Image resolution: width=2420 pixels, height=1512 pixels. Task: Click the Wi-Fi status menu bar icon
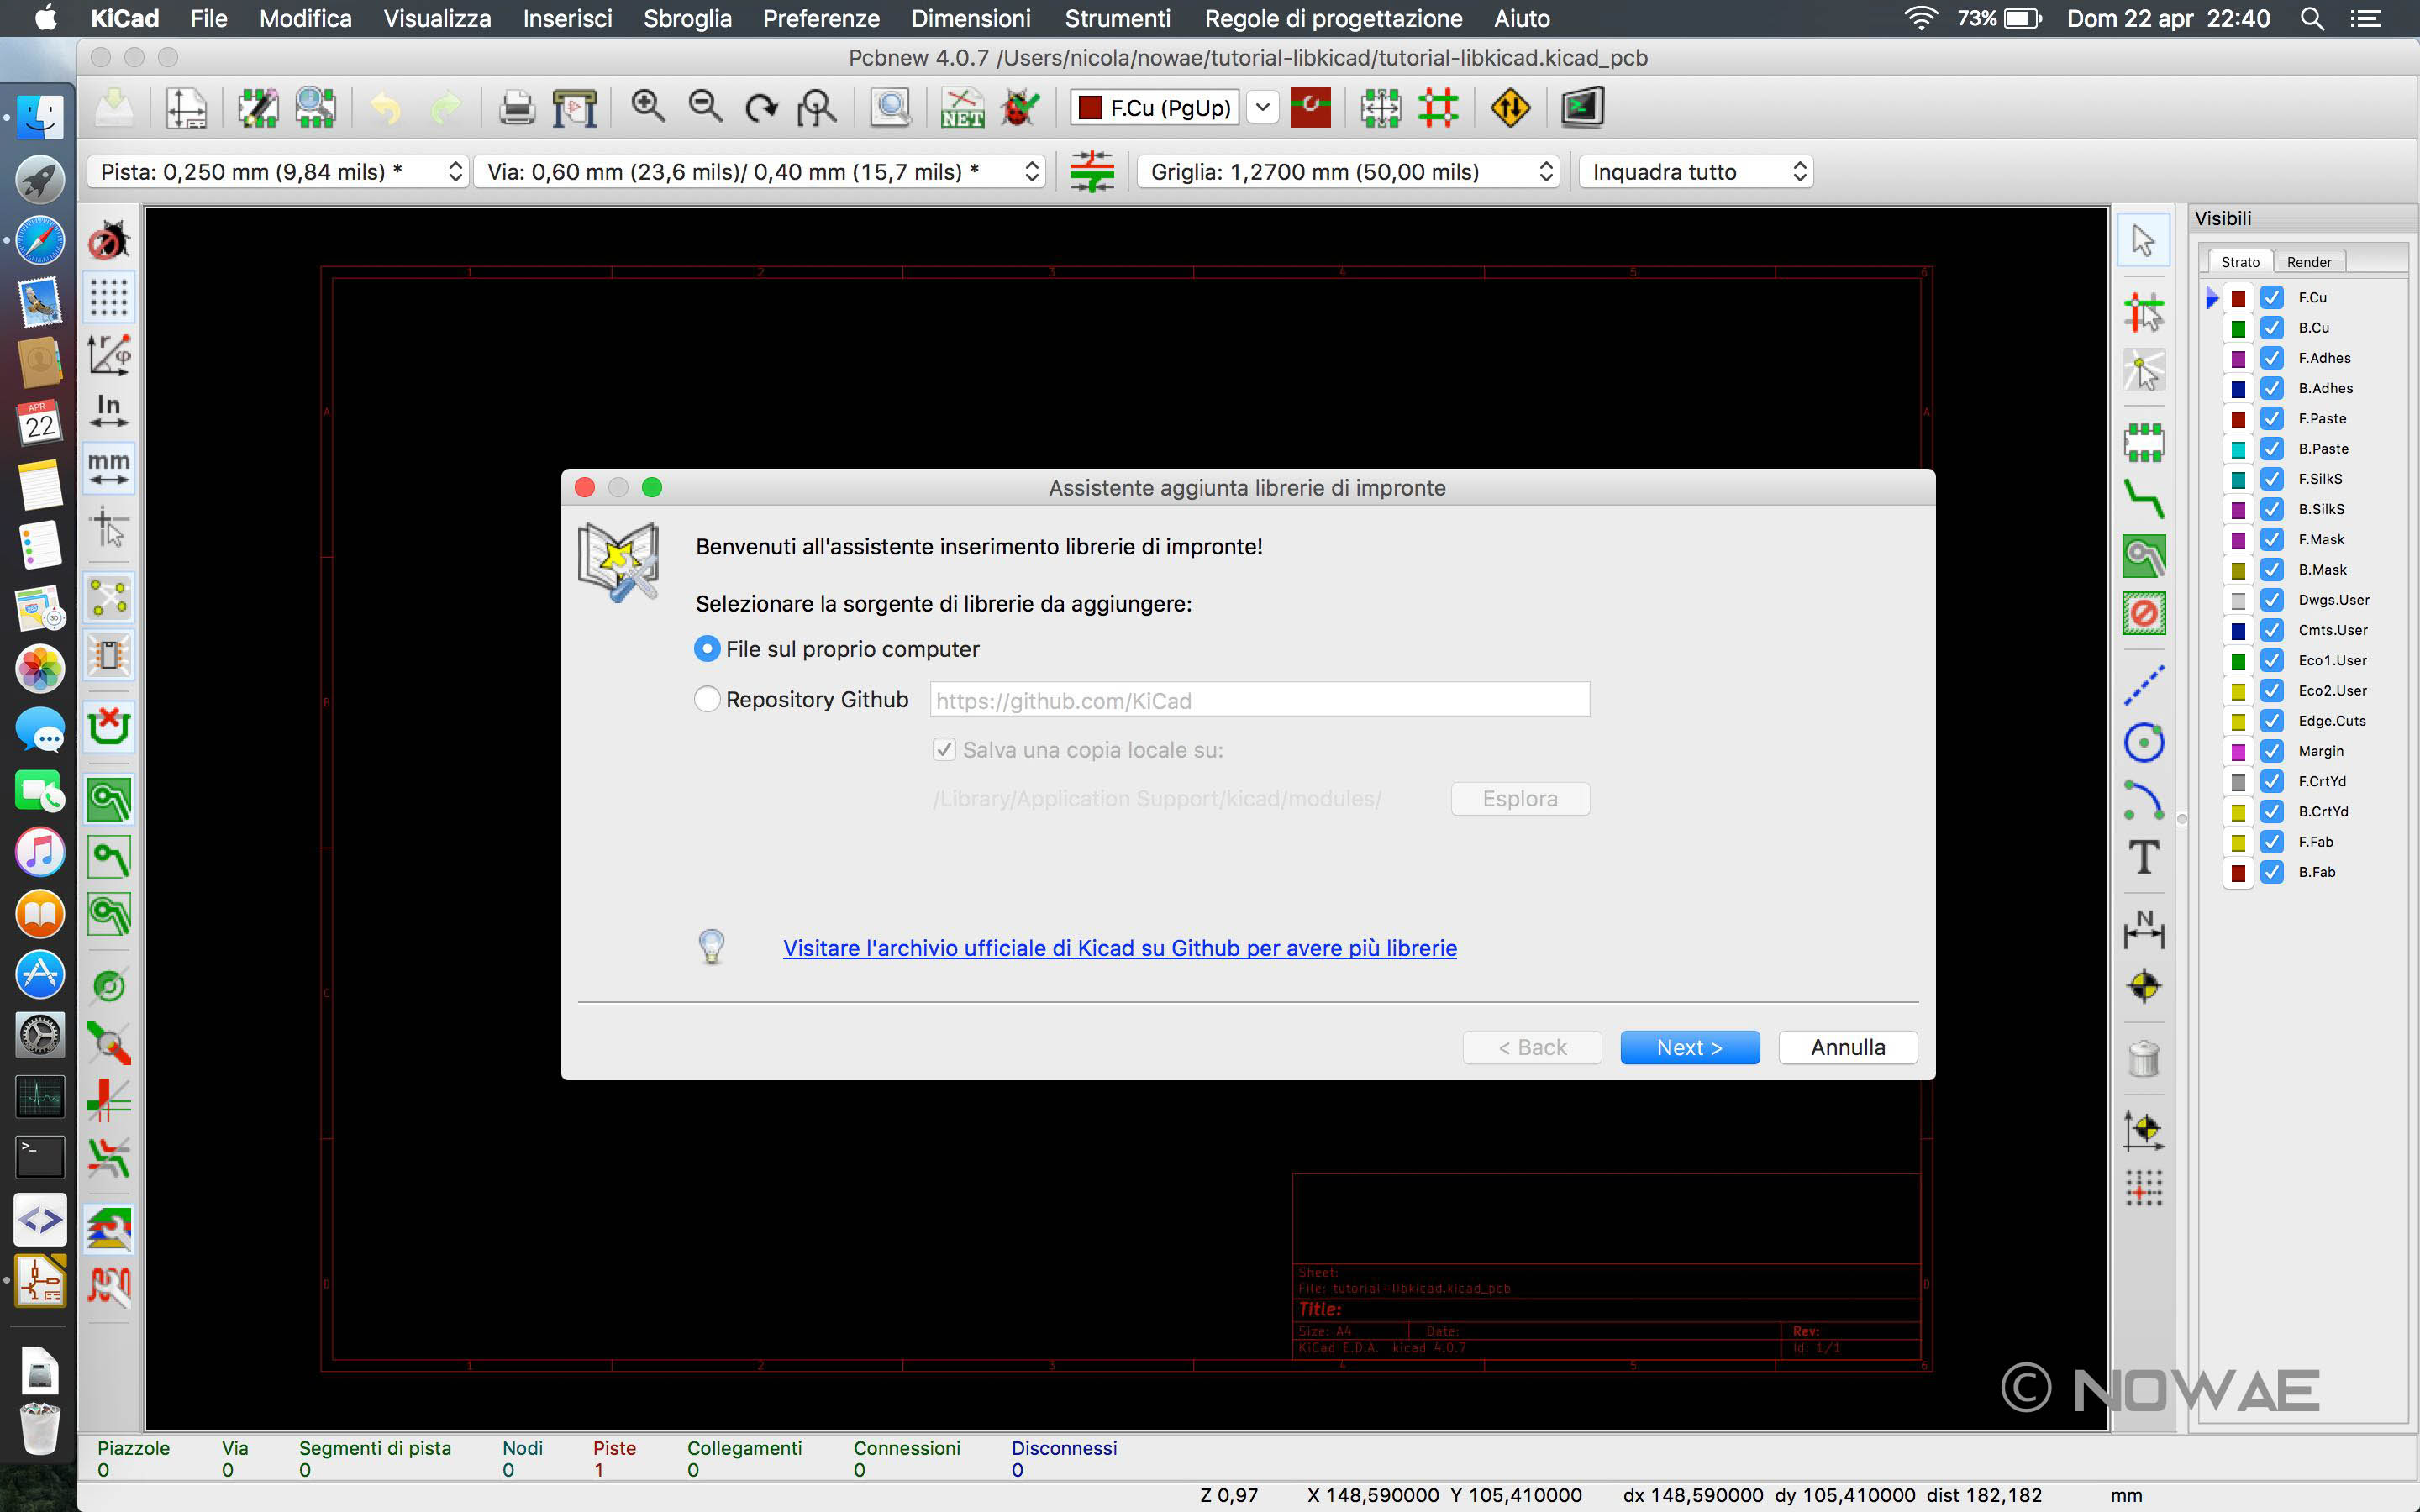(x=1921, y=18)
